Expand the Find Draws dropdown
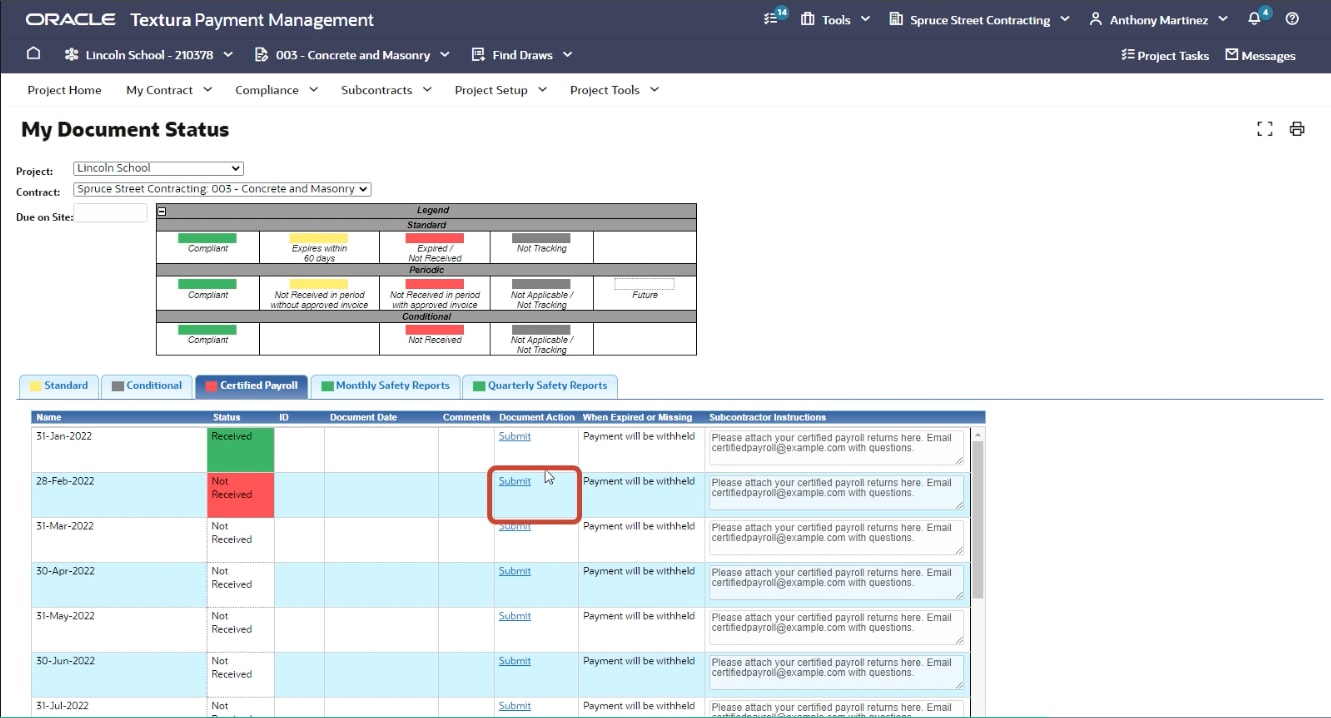 click(567, 55)
